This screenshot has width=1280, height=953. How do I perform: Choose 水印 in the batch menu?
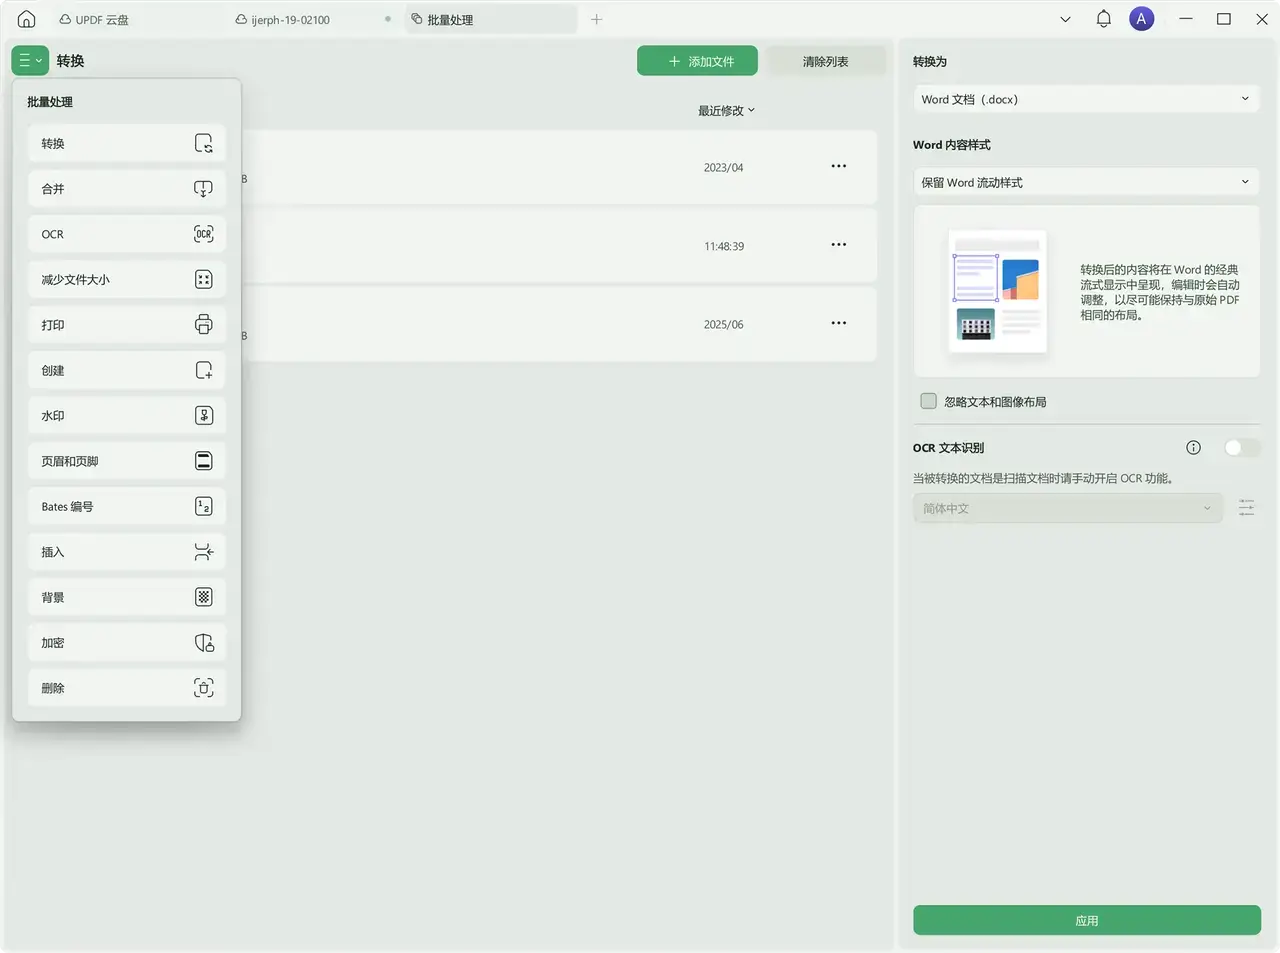click(x=126, y=416)
